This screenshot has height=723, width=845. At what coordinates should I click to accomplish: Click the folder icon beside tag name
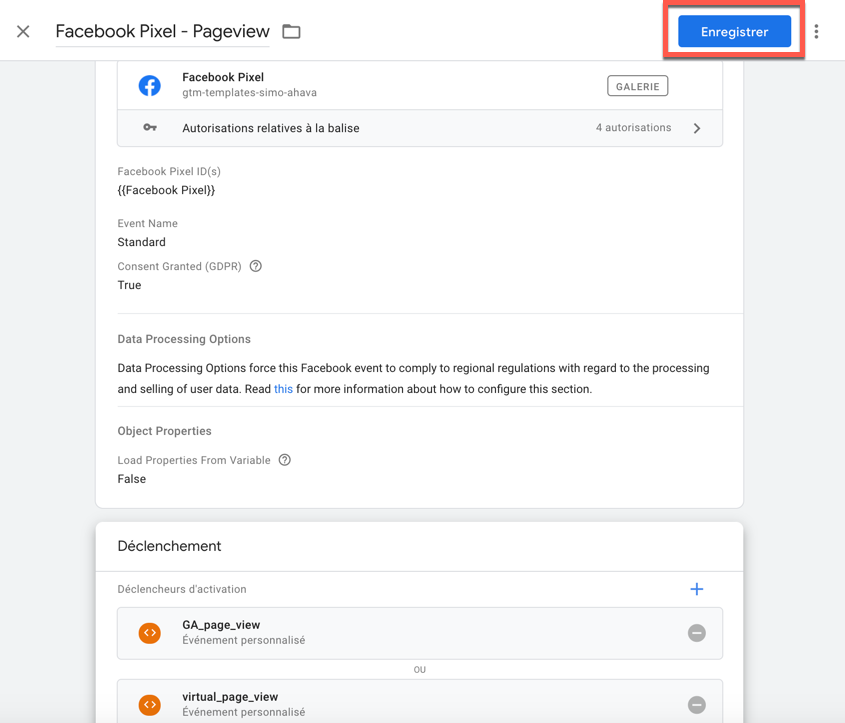pos(291,32)
